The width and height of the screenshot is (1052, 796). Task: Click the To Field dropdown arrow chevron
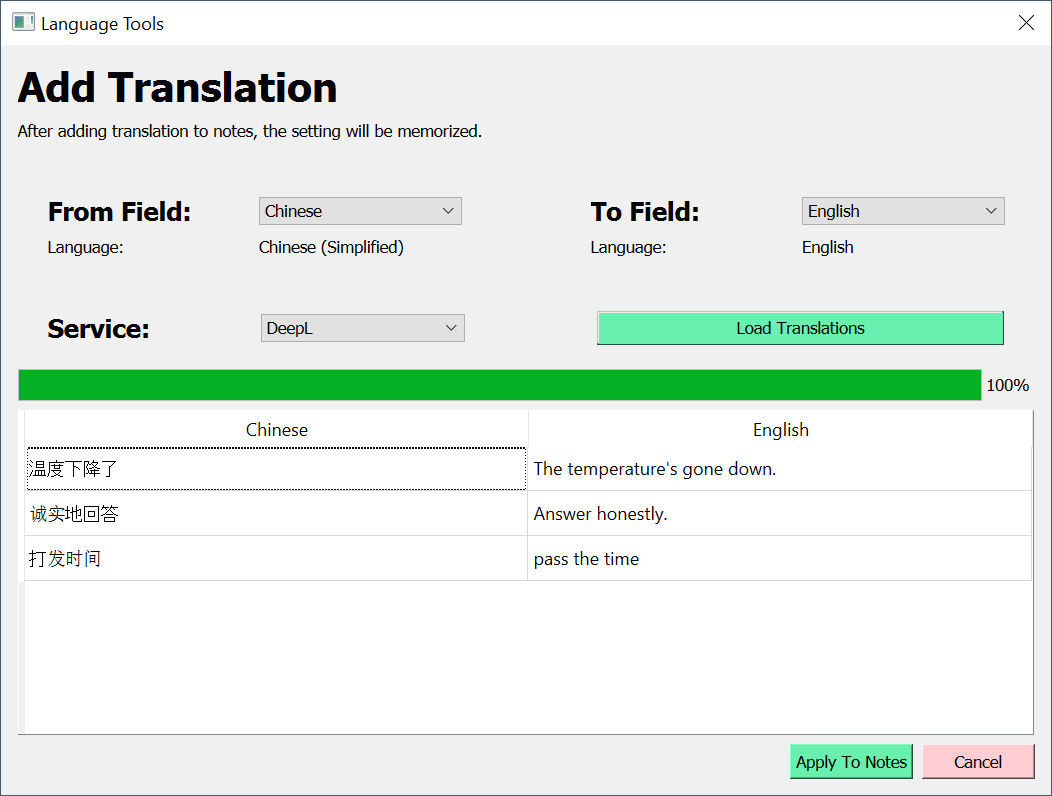[x=991, y=211]
